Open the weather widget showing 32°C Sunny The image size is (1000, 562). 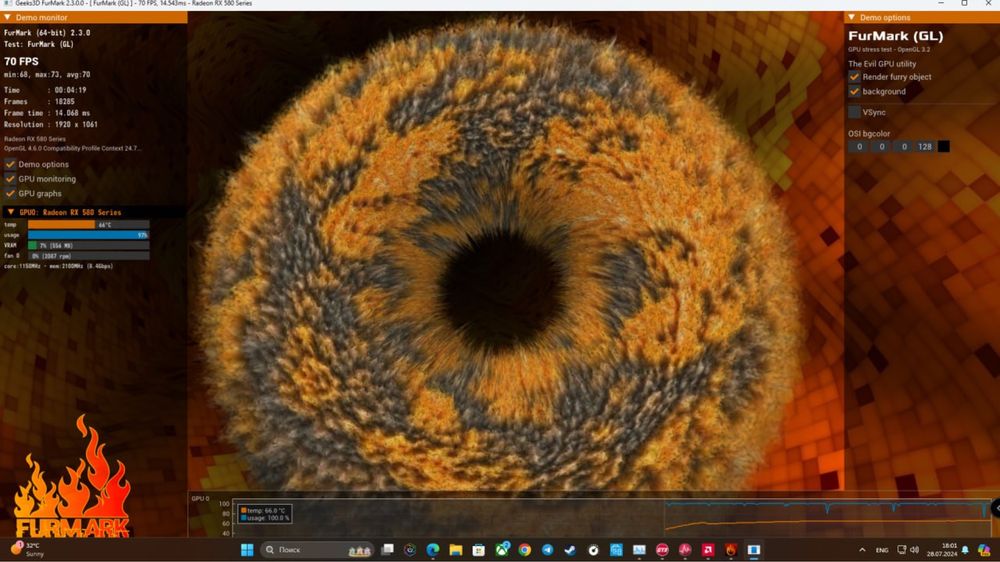(x=27, y=549)
